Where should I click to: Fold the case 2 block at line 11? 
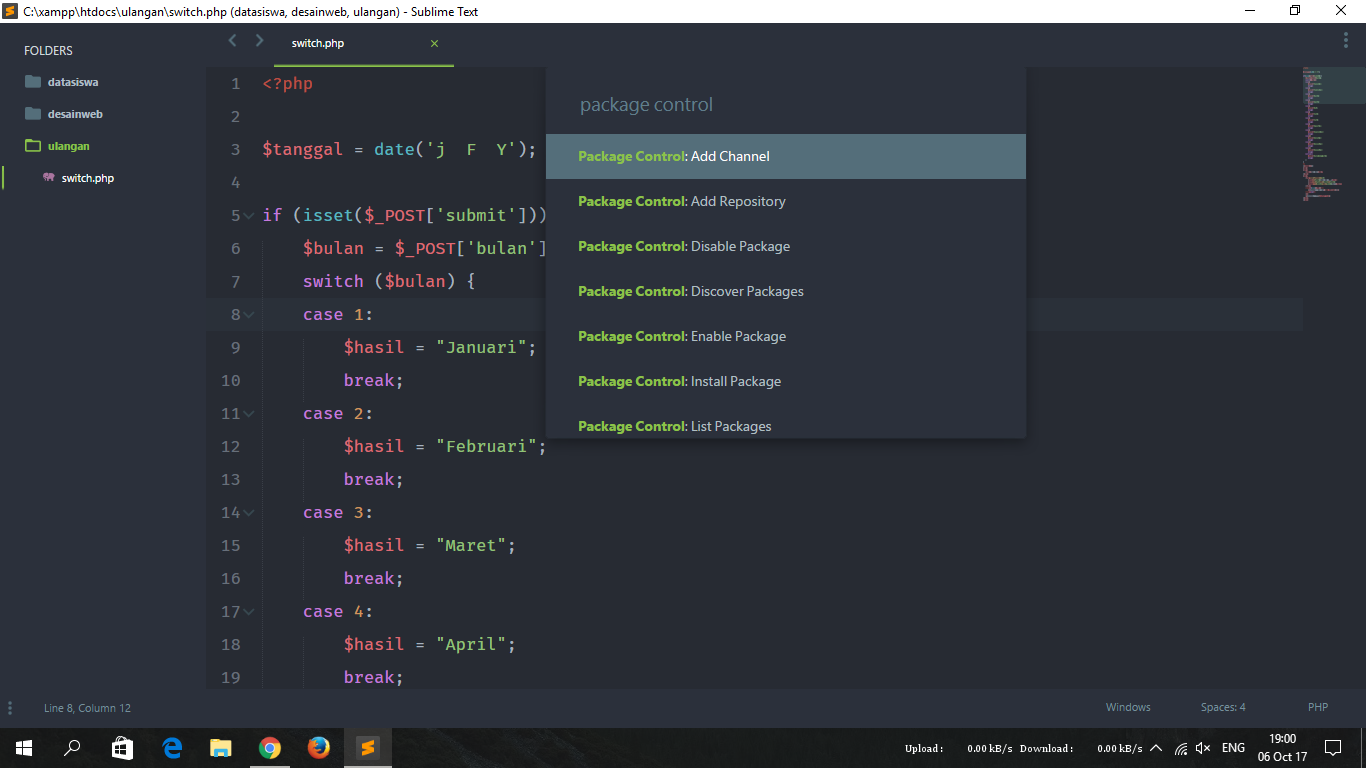pyautogui.click(x=249, y=414)
